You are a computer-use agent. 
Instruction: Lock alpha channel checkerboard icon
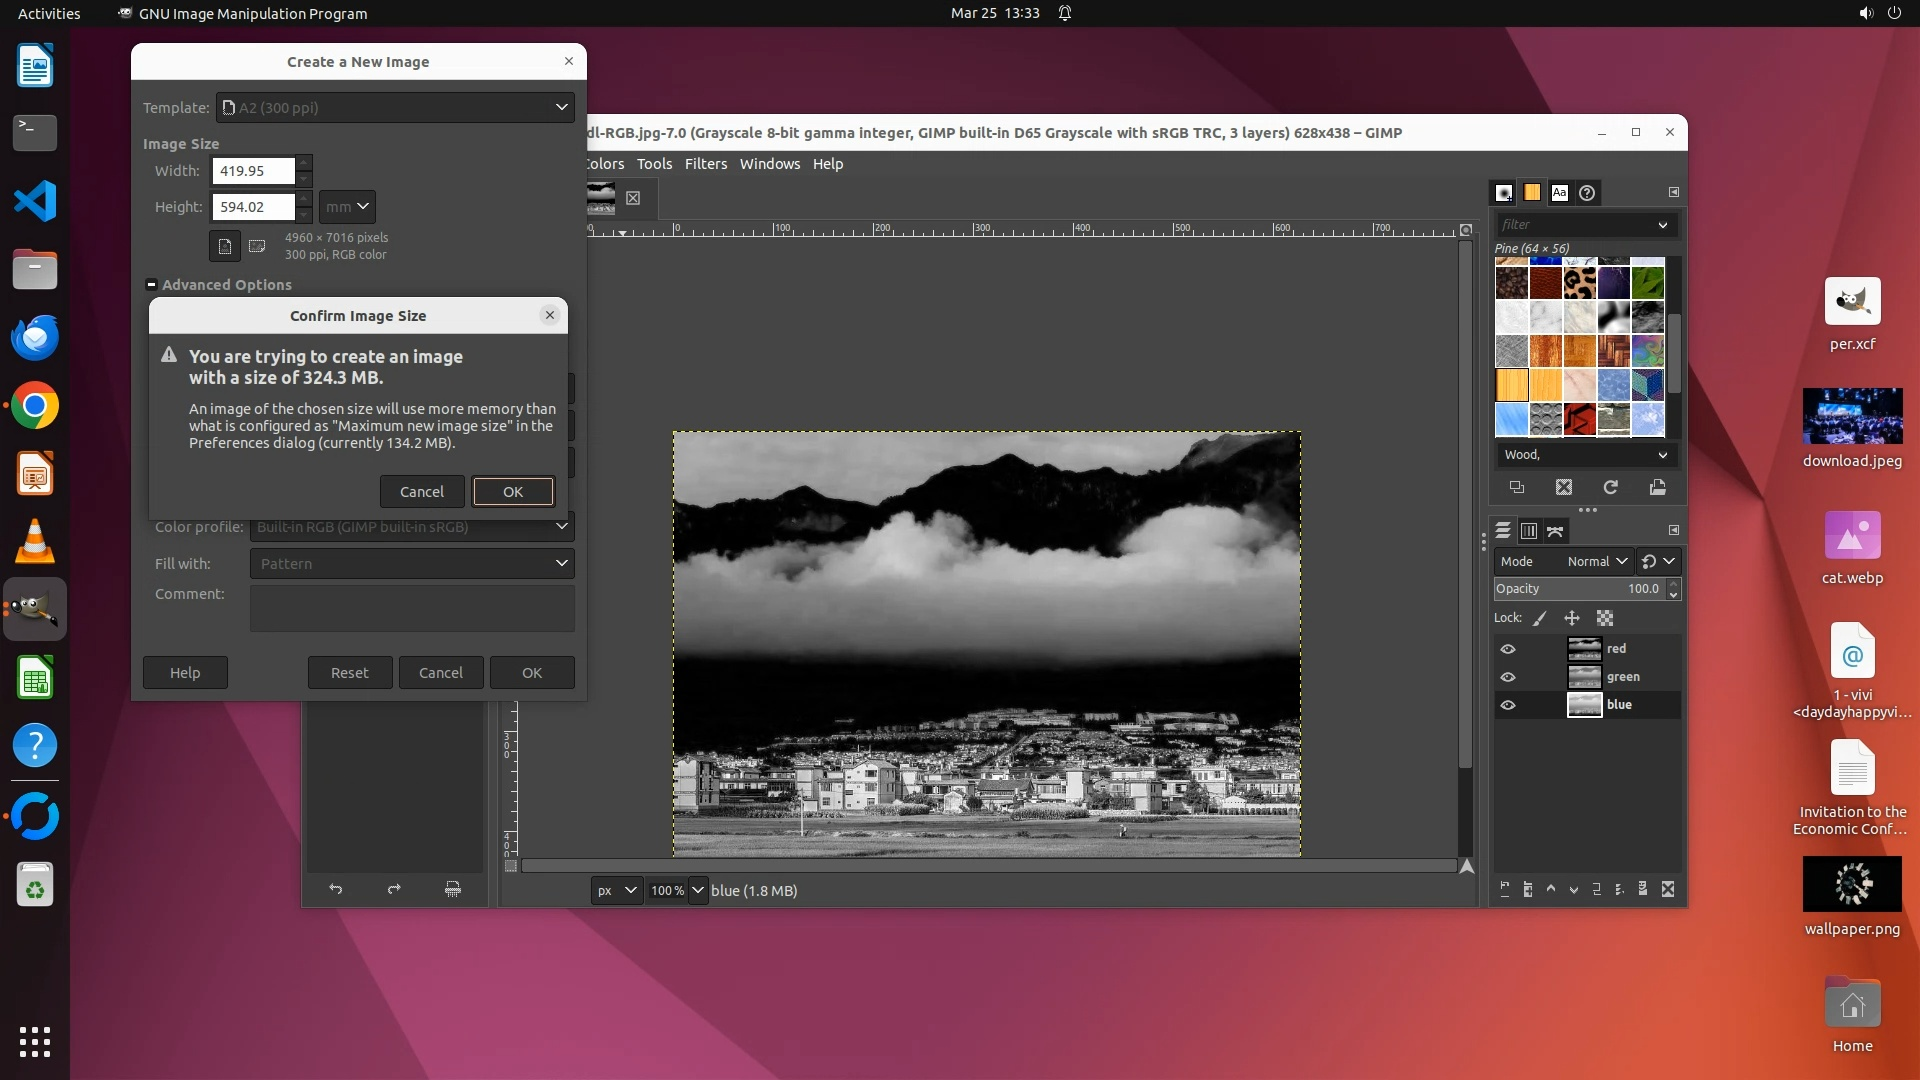coord(1605,618)
